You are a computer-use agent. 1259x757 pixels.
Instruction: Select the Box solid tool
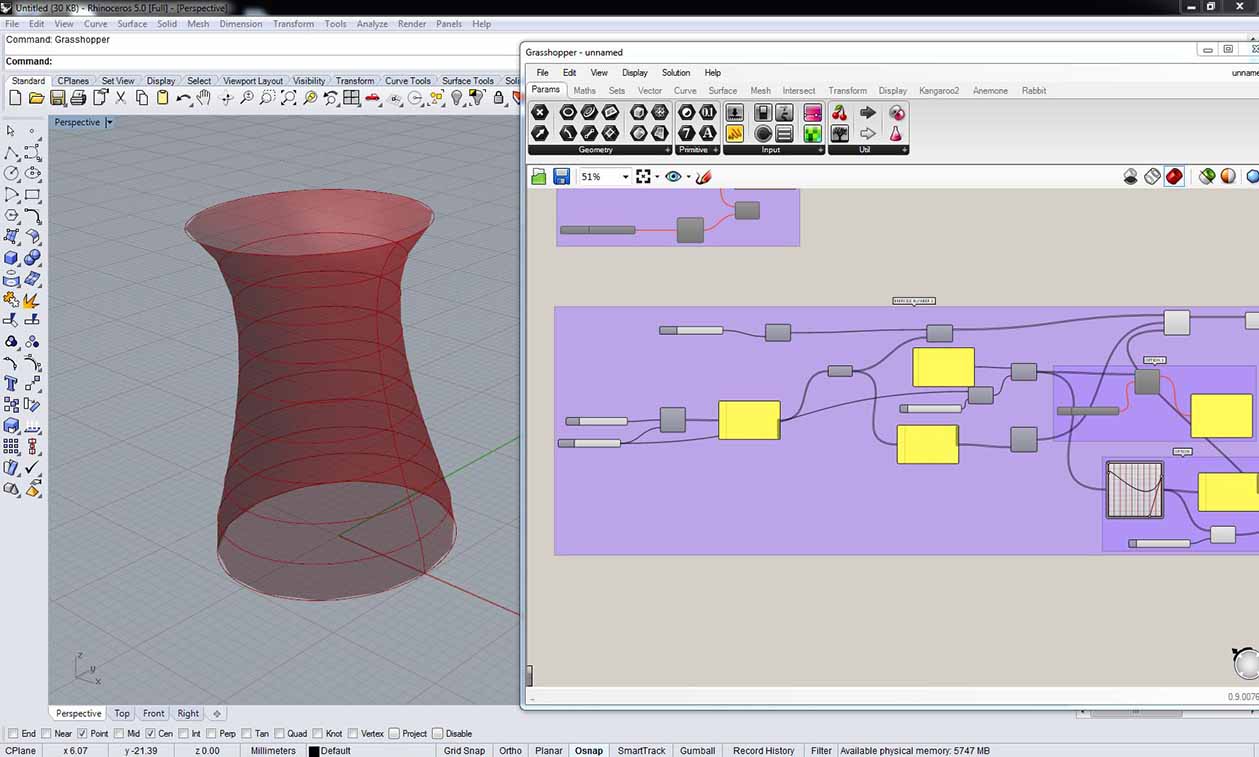coord(11,258)
